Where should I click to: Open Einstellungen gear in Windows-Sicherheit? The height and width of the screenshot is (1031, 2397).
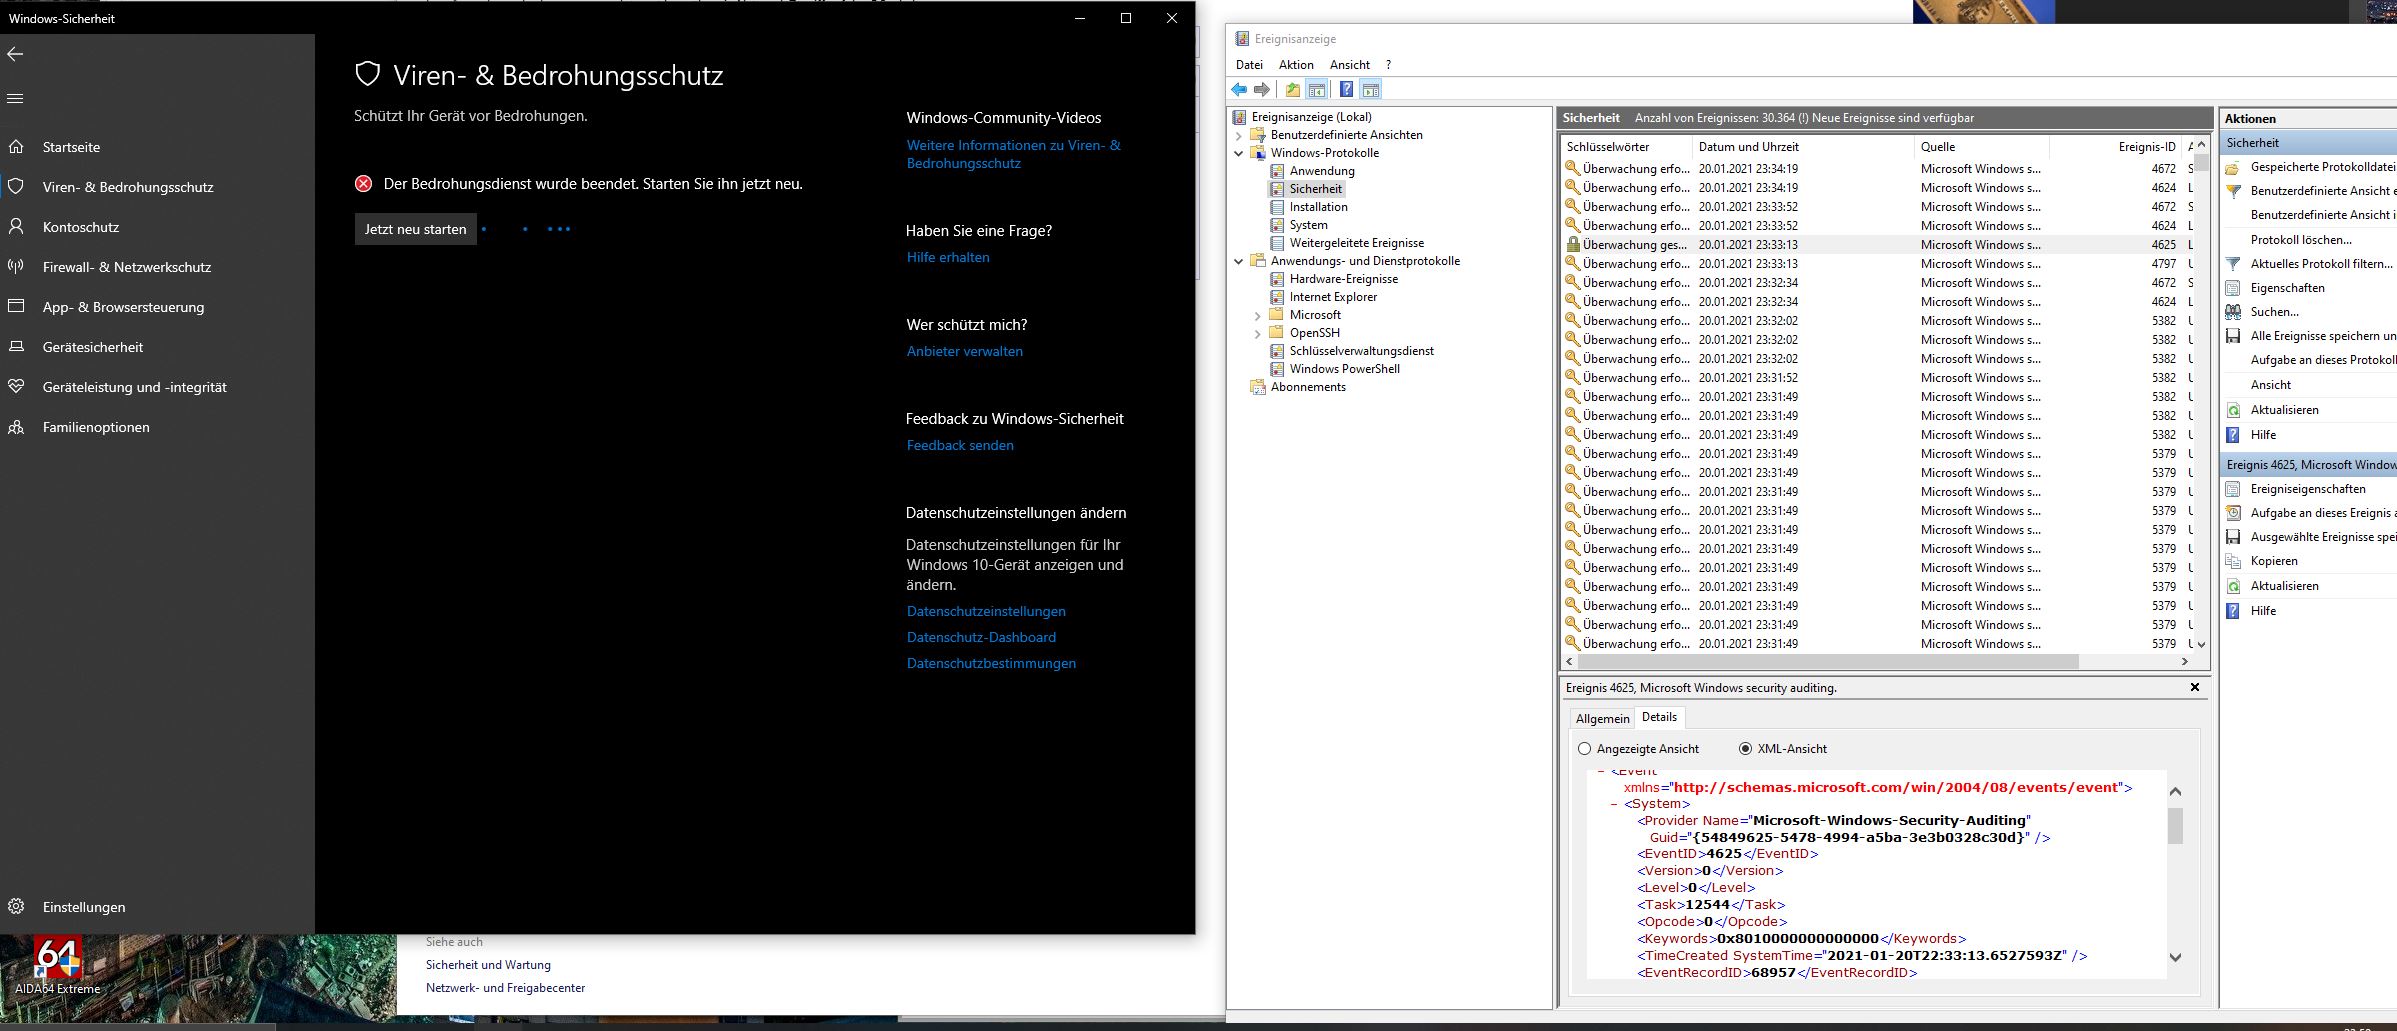[16, 907]
